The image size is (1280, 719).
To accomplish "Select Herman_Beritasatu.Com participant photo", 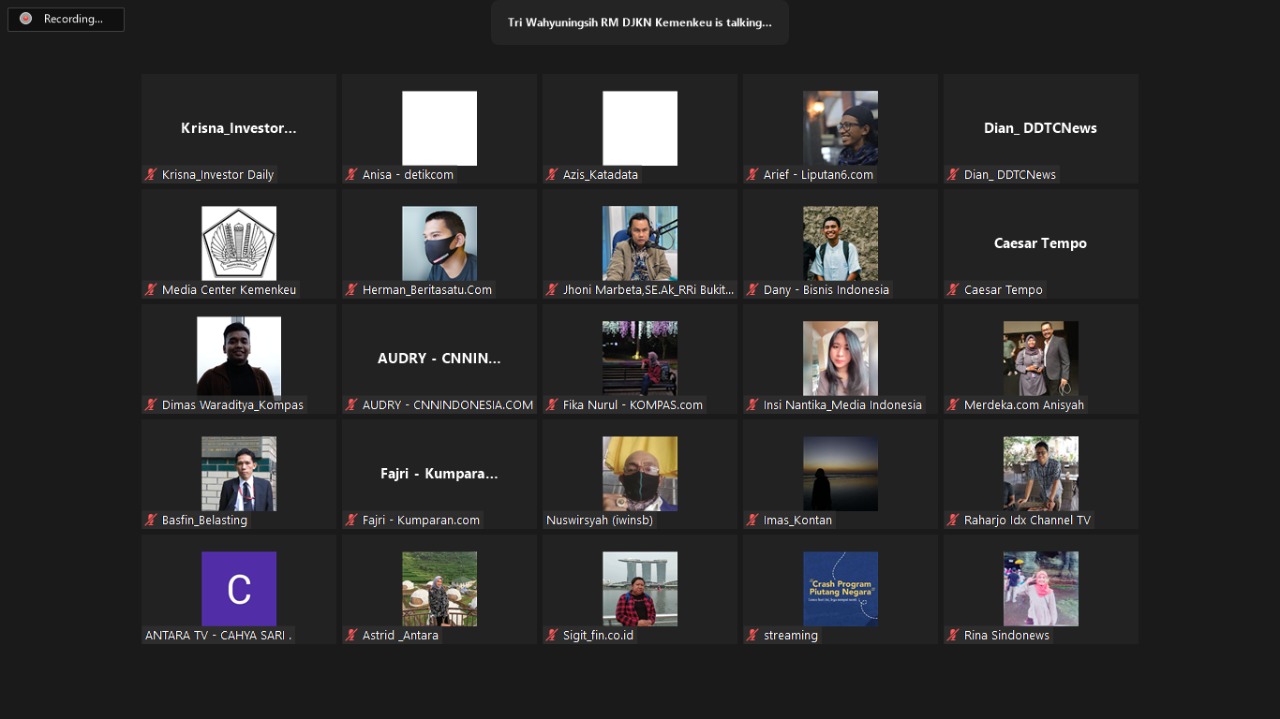I will 440,243.
